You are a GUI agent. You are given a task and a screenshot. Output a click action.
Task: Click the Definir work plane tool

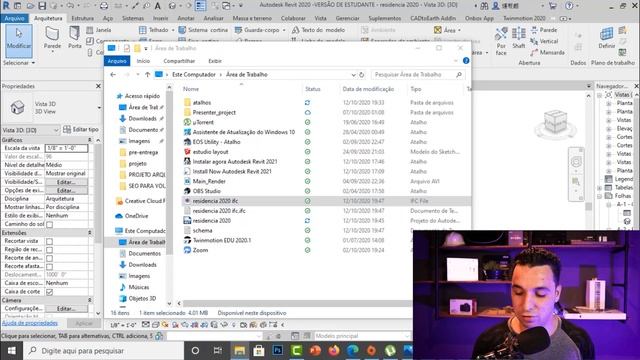(607, 38)
